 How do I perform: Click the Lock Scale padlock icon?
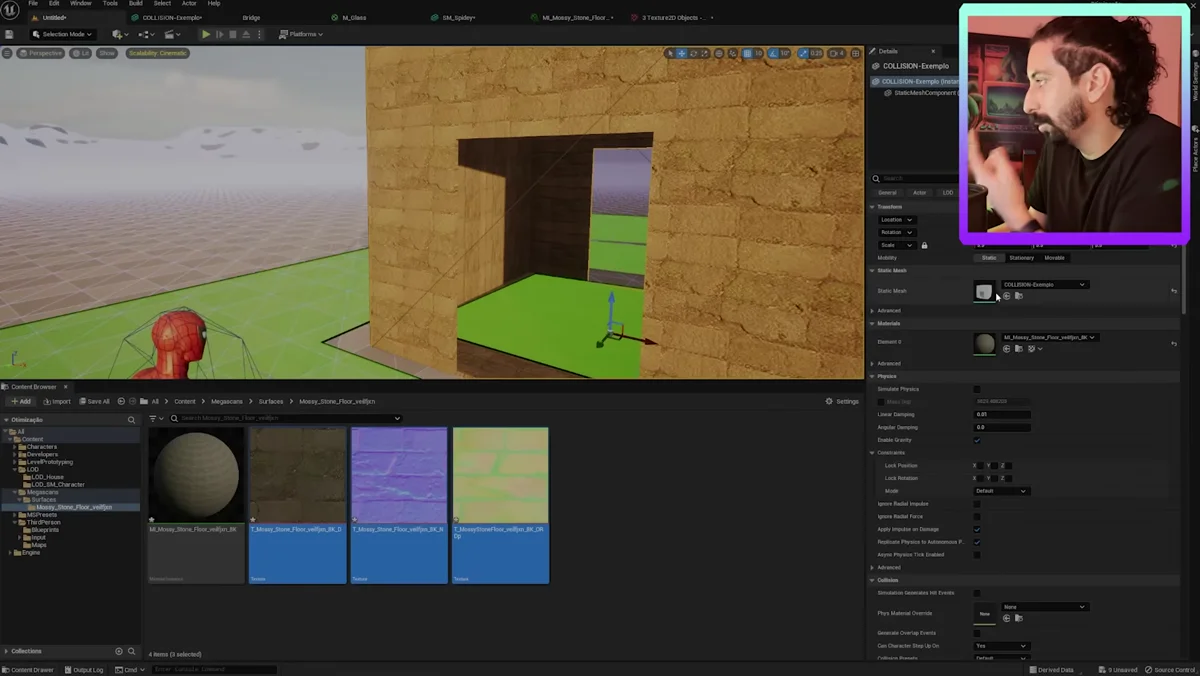(x=924, y=245)
